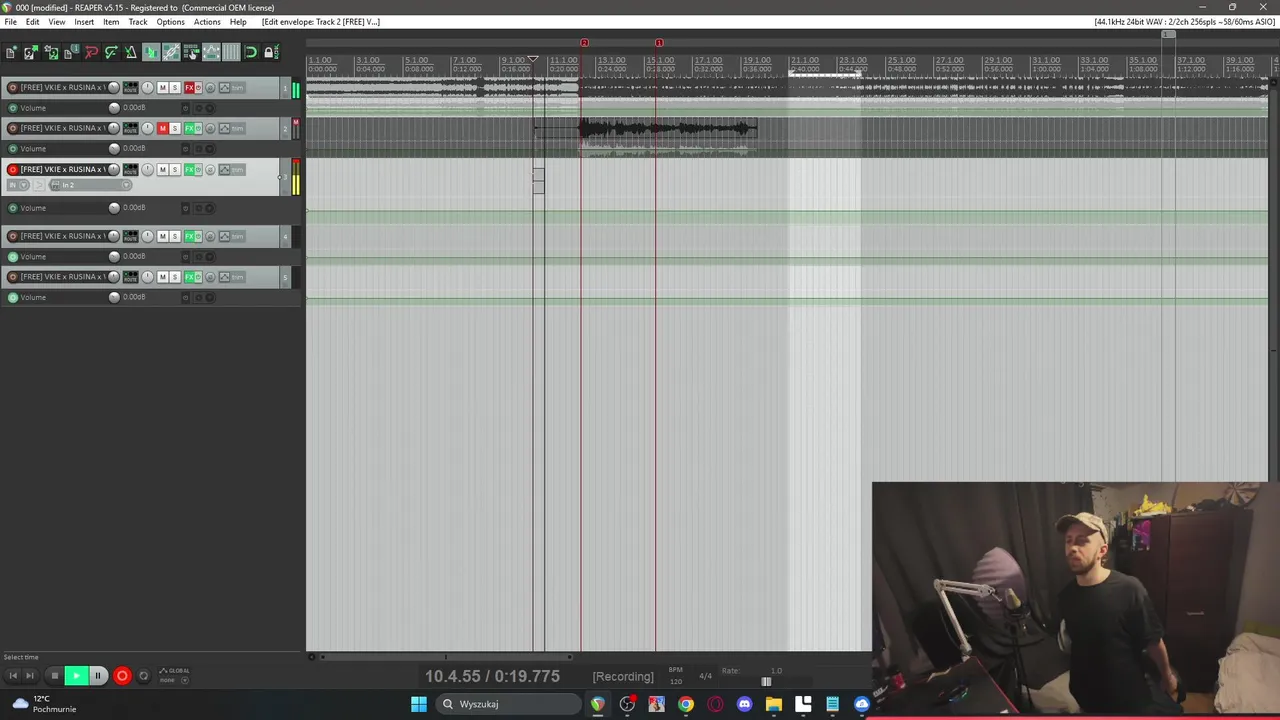Toggle phase invert on track 4
Image resolution: width=1280 pixels, height=720 pixels.
click(210, 236)
